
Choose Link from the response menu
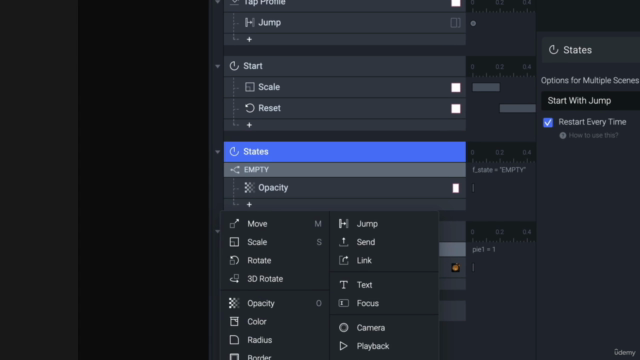[x=384, y=260]
